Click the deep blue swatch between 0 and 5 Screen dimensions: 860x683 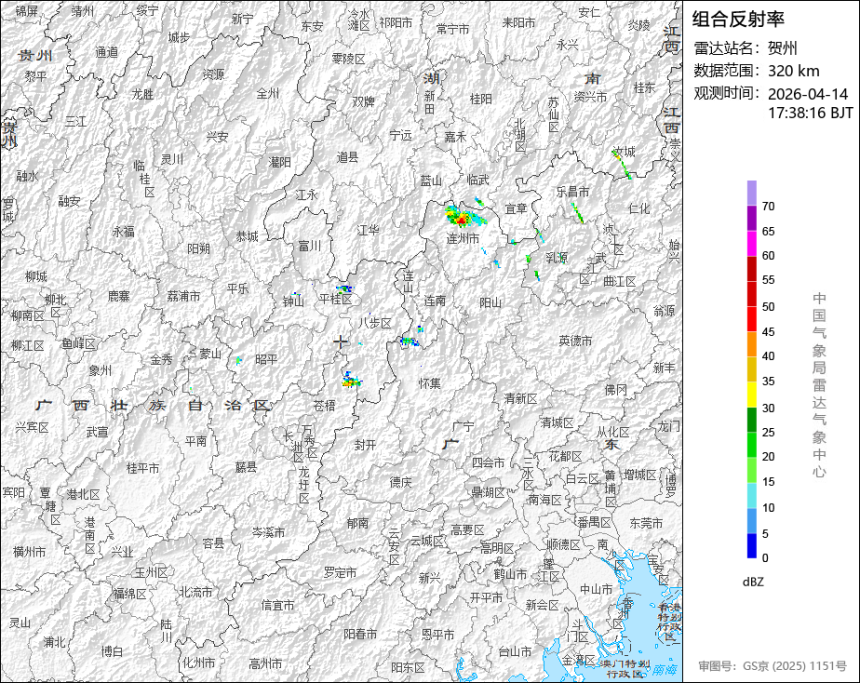pyautogui.click(x=752, y=546)
